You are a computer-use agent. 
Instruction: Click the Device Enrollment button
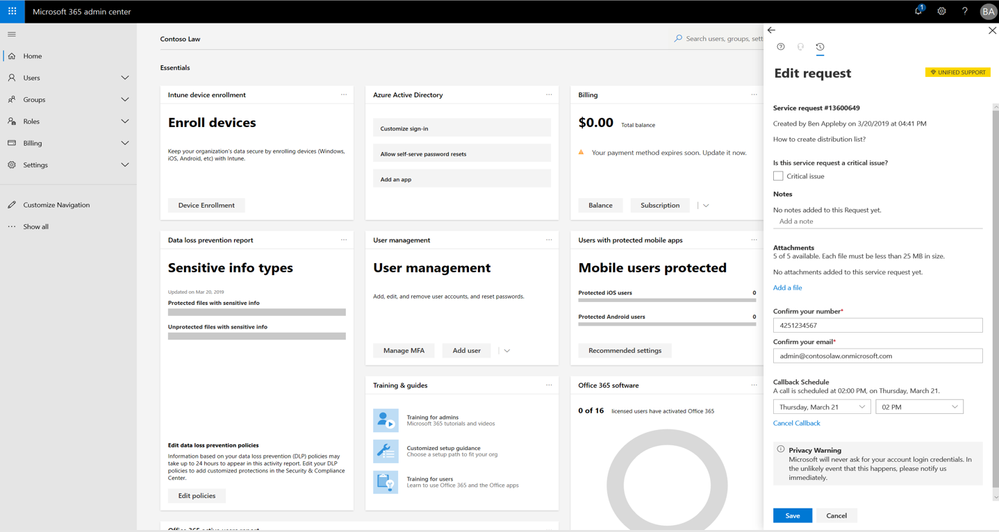click(206, 205)
